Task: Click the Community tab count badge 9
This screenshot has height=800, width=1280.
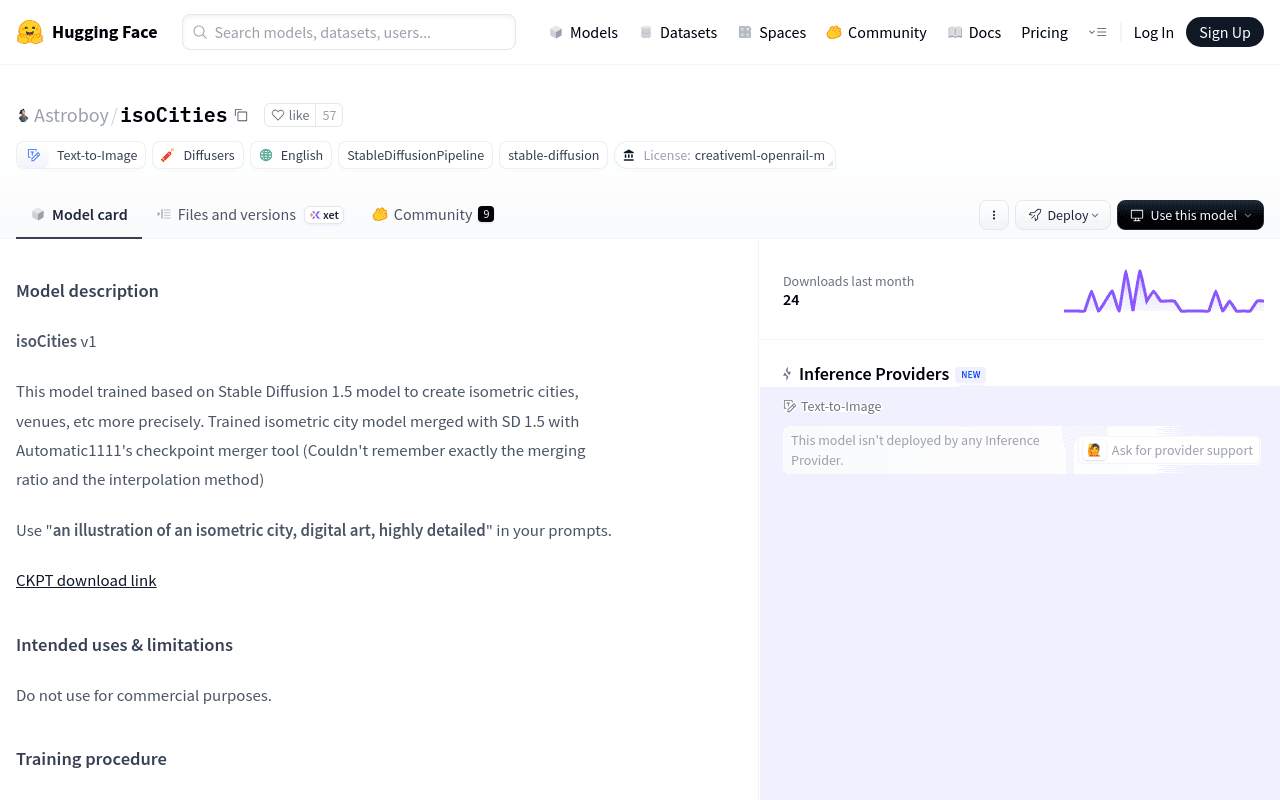Action: click(486, 214)
